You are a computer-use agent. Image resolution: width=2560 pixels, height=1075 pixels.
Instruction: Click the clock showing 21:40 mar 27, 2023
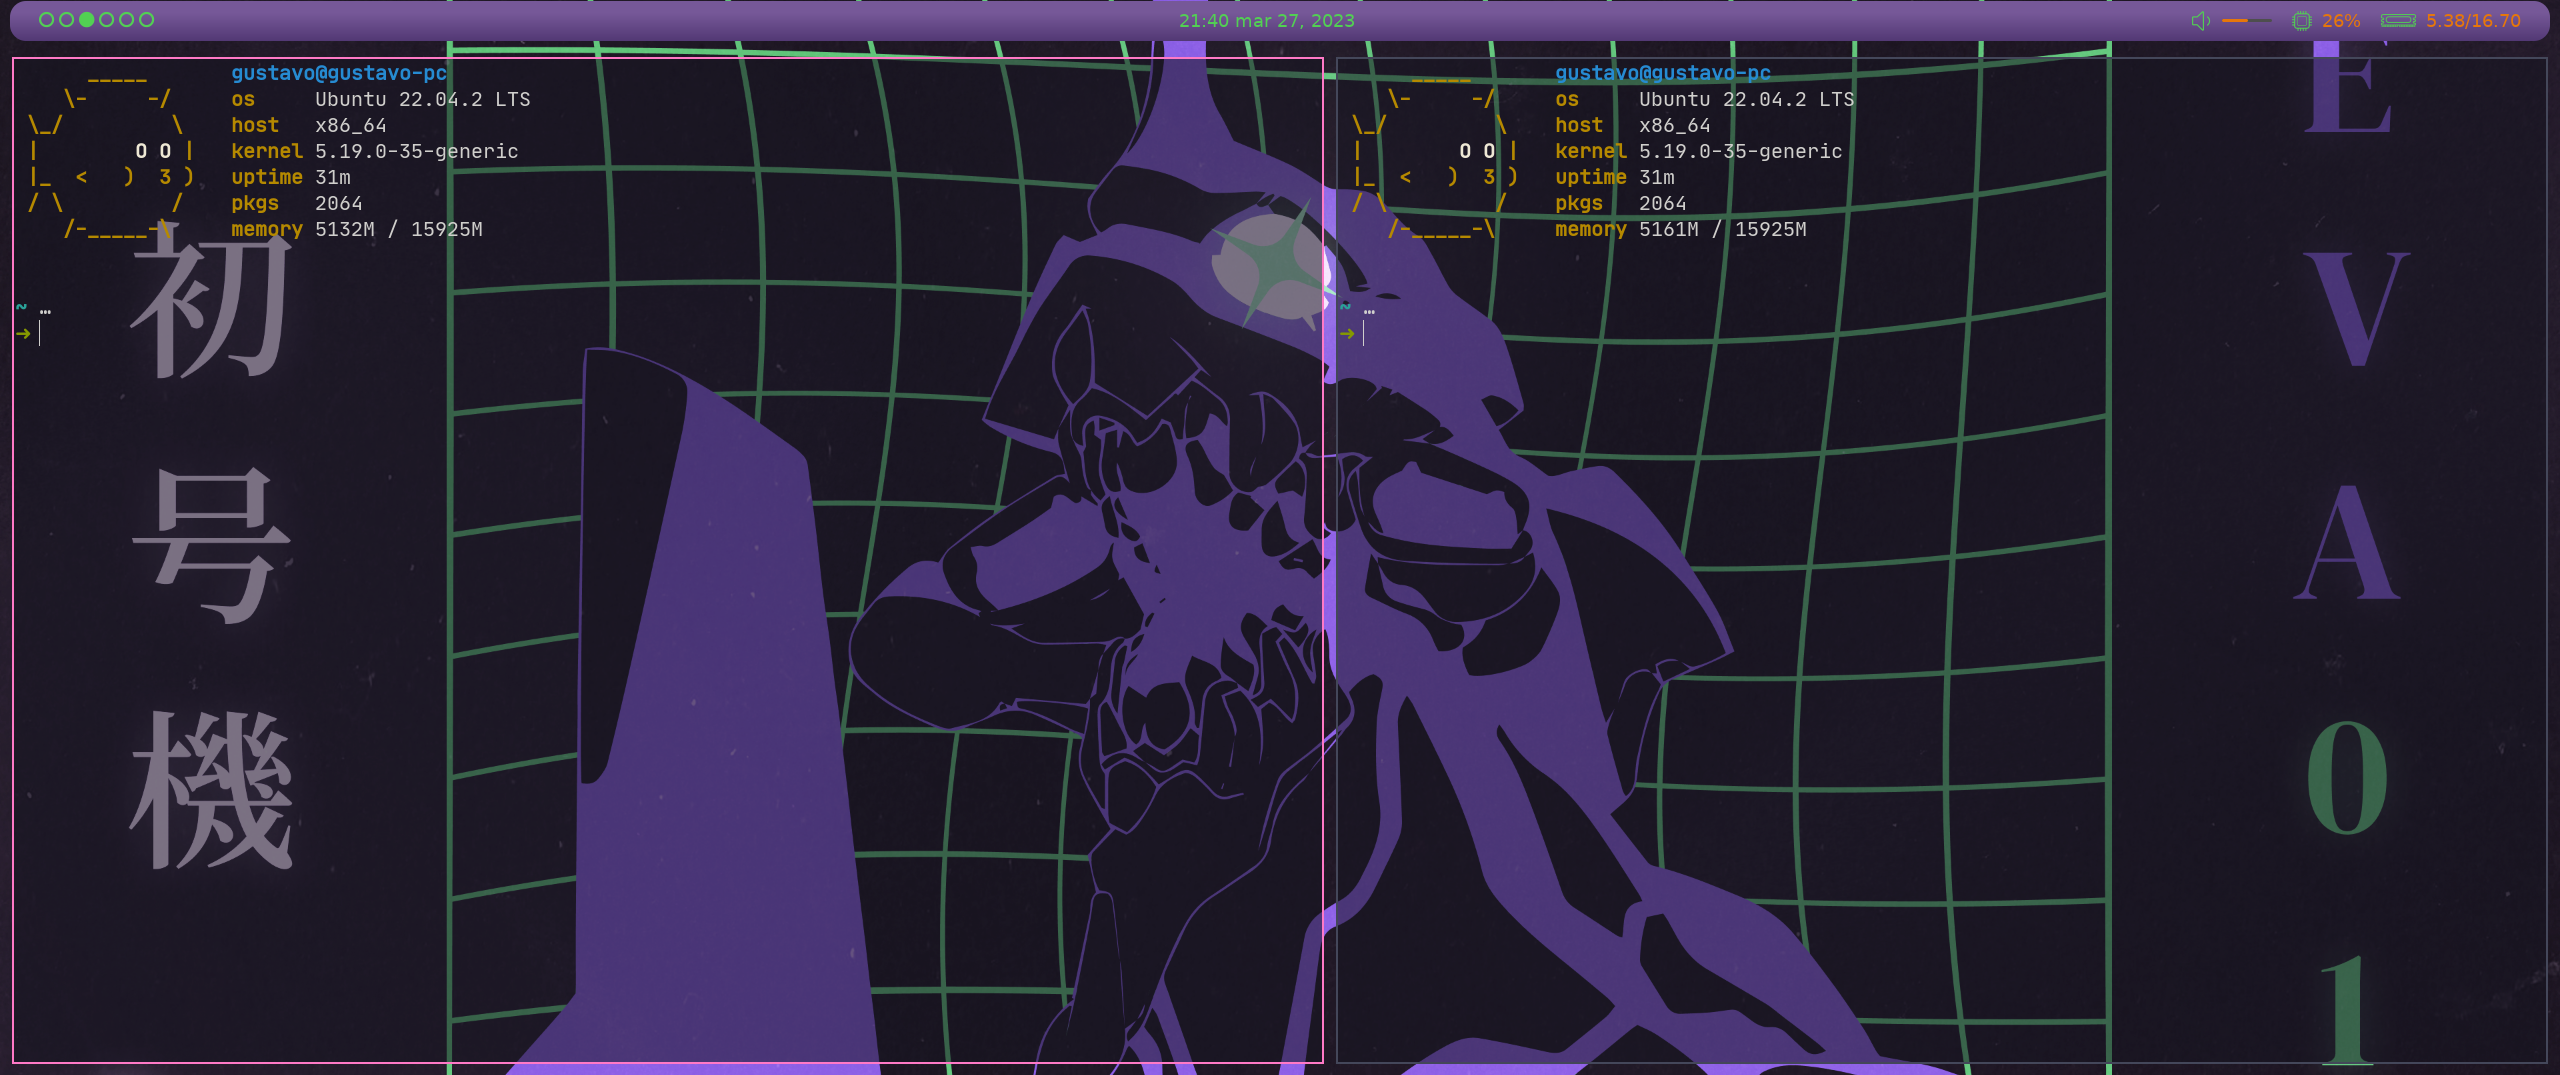(1266, 21)
